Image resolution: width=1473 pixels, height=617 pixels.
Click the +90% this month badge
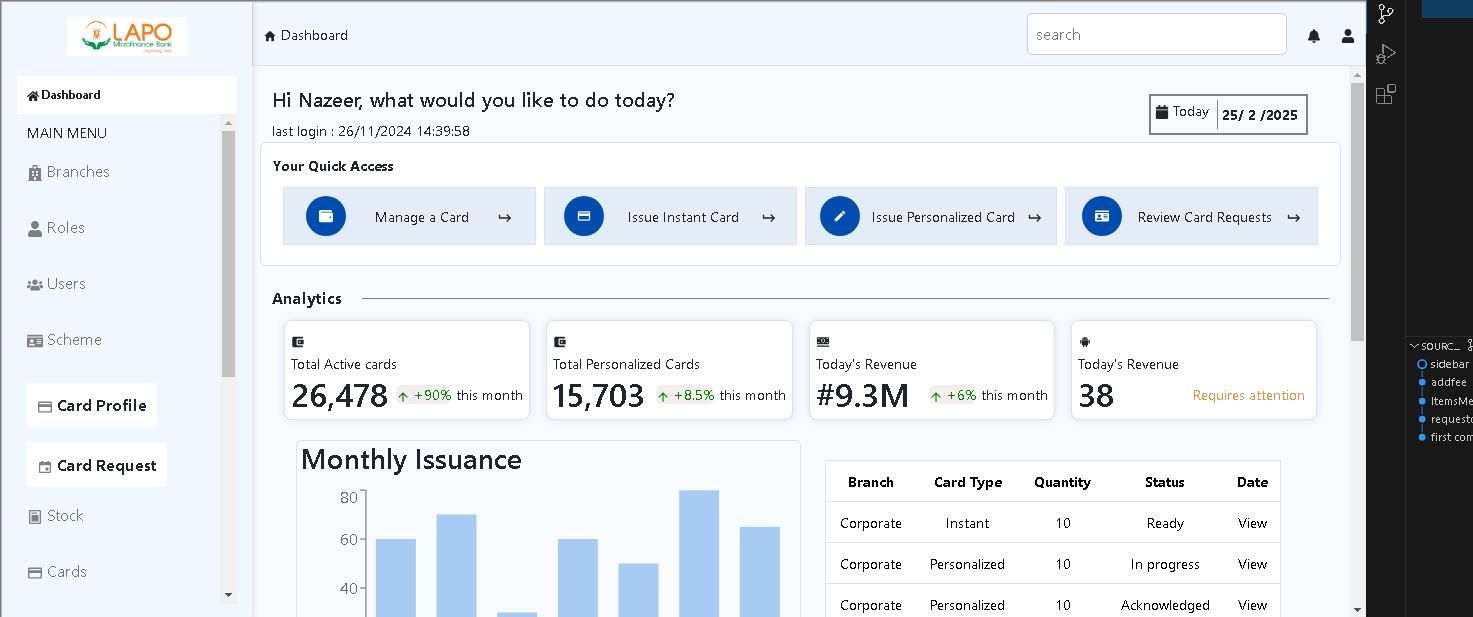460,396
